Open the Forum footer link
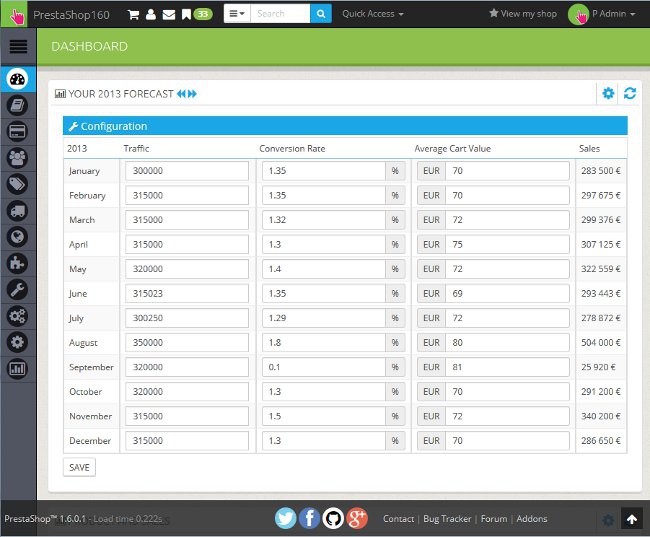Image resolution: width=650 pixels, height=537 pixels. [x=494, y=519]
